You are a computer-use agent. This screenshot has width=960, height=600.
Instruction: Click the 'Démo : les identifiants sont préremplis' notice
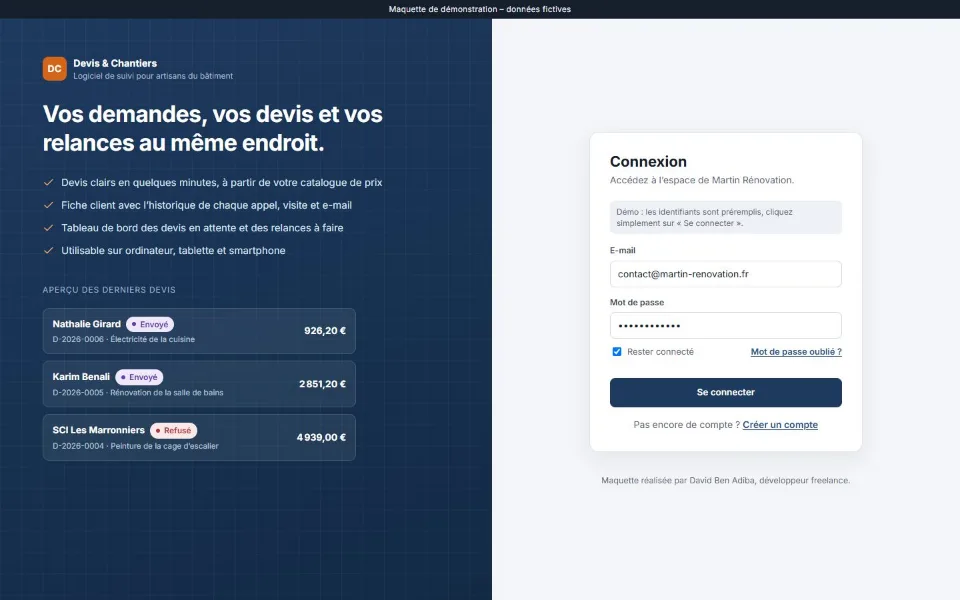point(726,217)
